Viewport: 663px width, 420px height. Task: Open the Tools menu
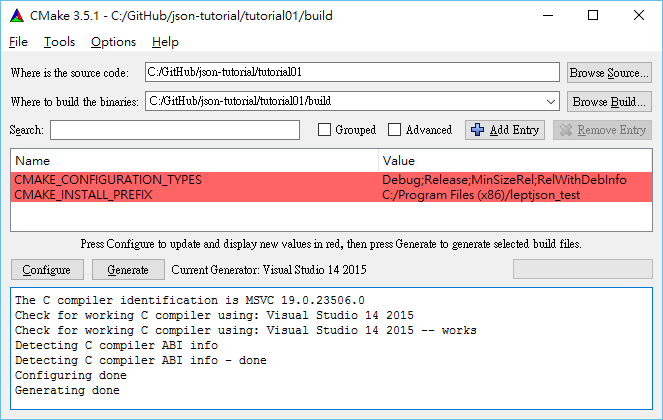click(59, 42)
